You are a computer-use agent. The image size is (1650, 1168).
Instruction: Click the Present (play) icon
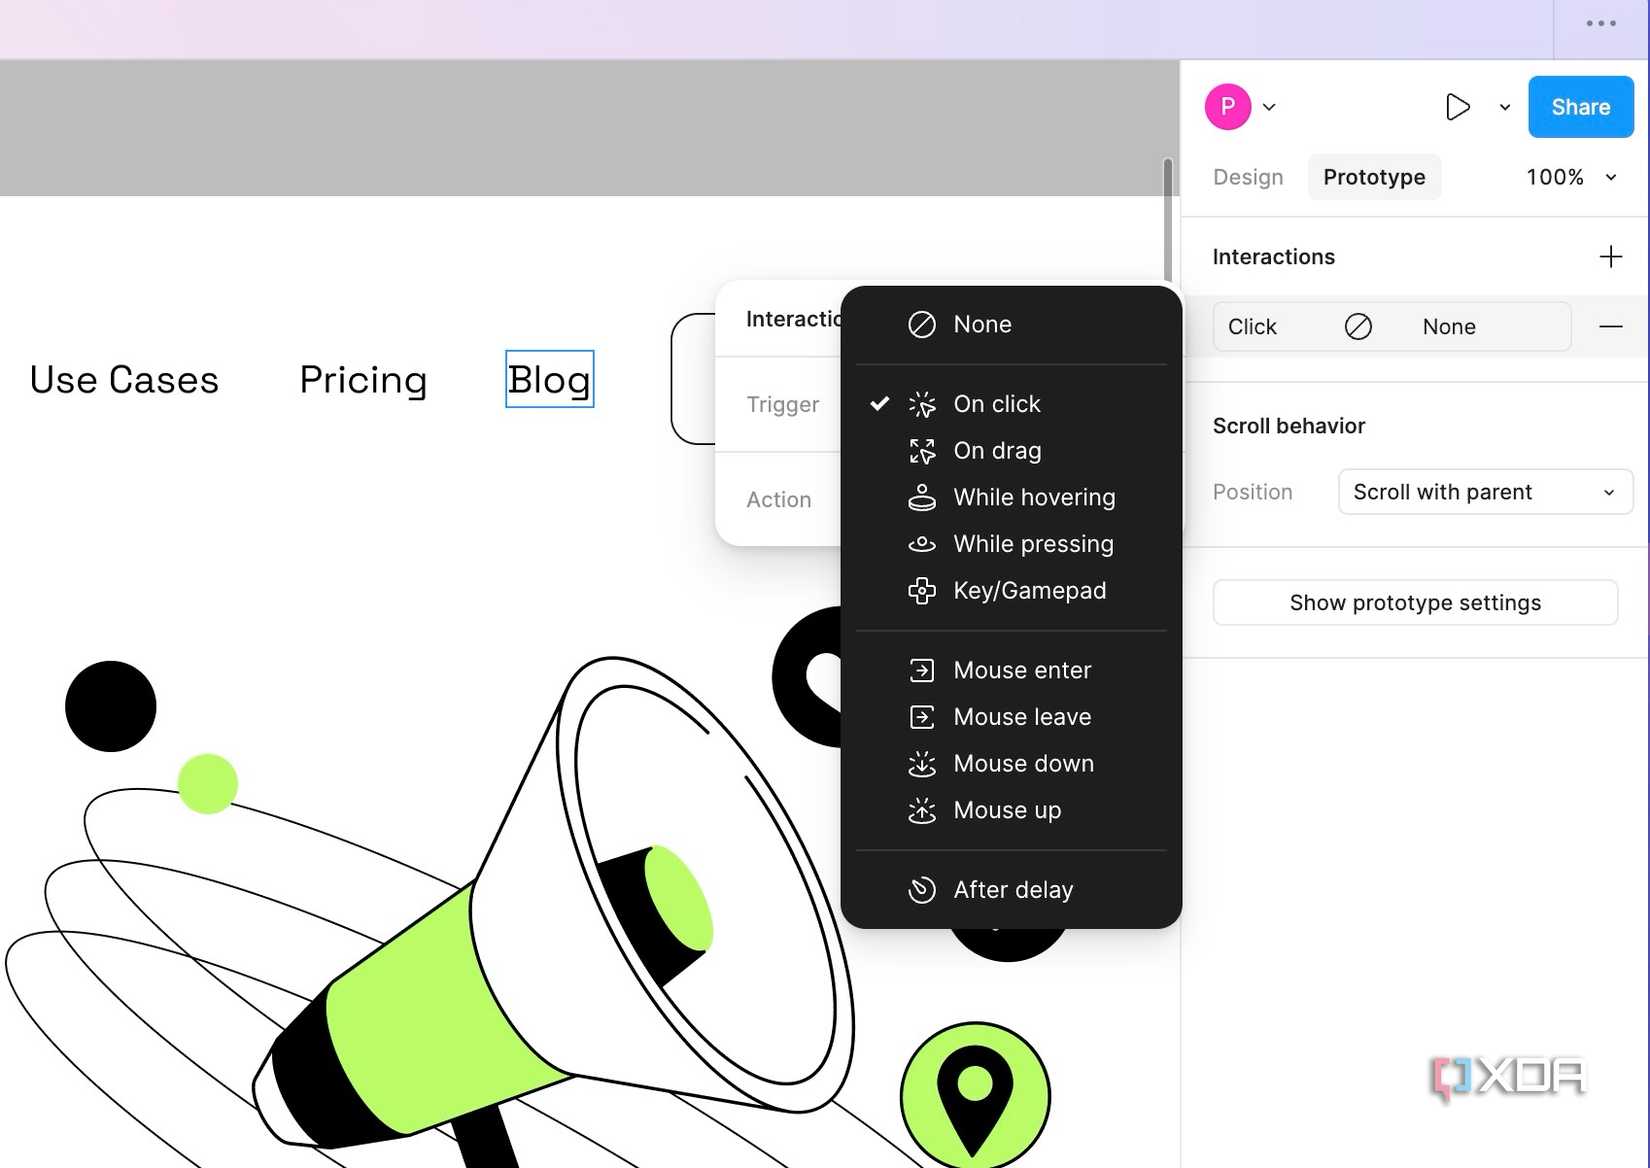tap(1457, 107)
